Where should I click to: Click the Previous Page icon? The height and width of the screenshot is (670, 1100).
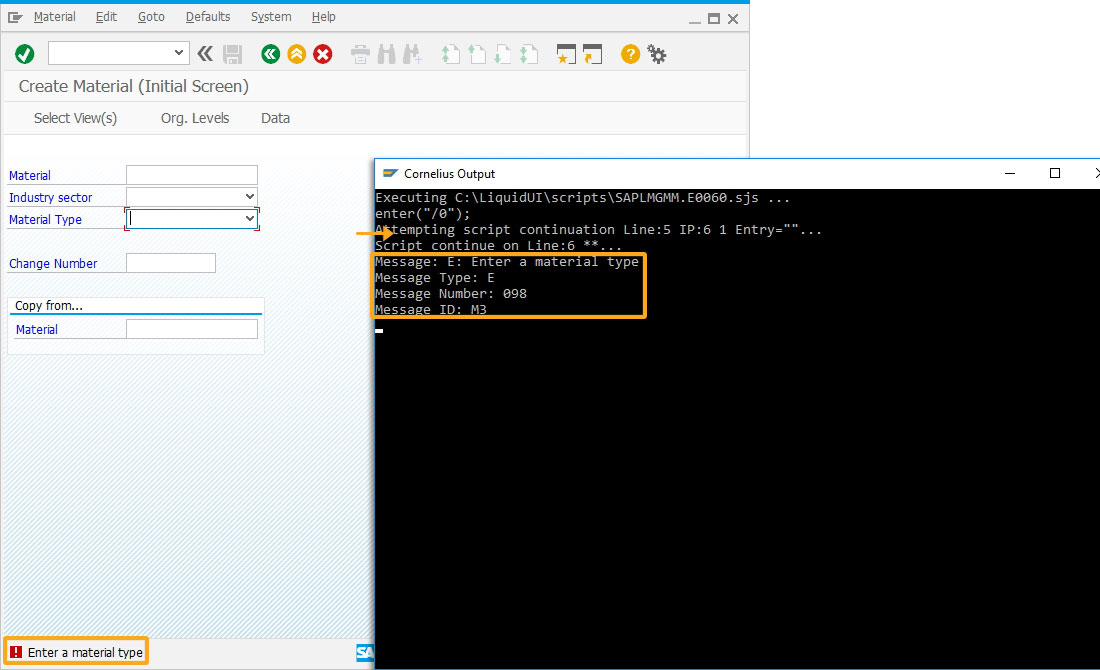coord(477,54)
